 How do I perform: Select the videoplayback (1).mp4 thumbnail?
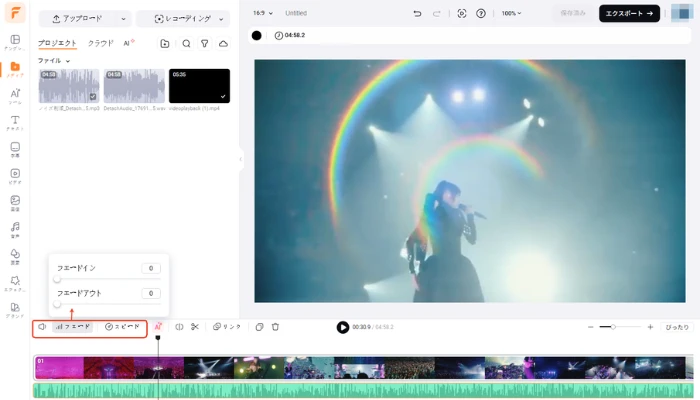pyautogui.click(x=199, y=86)
